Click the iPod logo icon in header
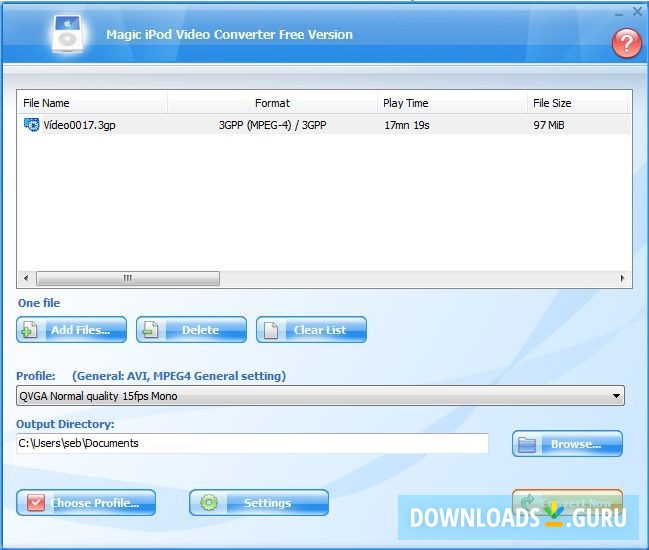The image size is (649, 550). [x=67, y=34]
